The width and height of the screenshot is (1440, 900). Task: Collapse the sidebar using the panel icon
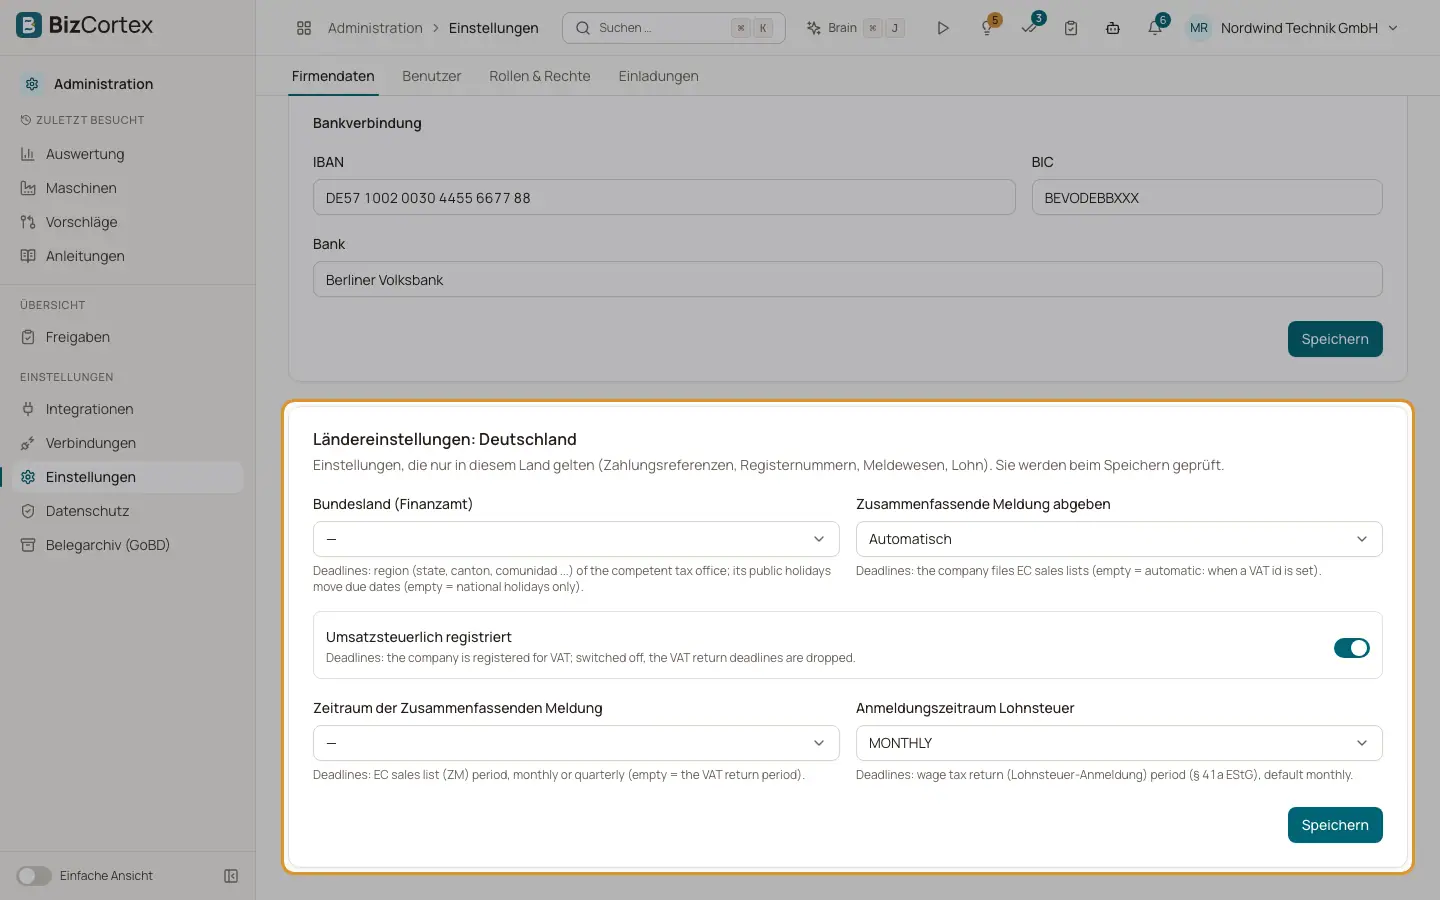(x=231, y=876)
